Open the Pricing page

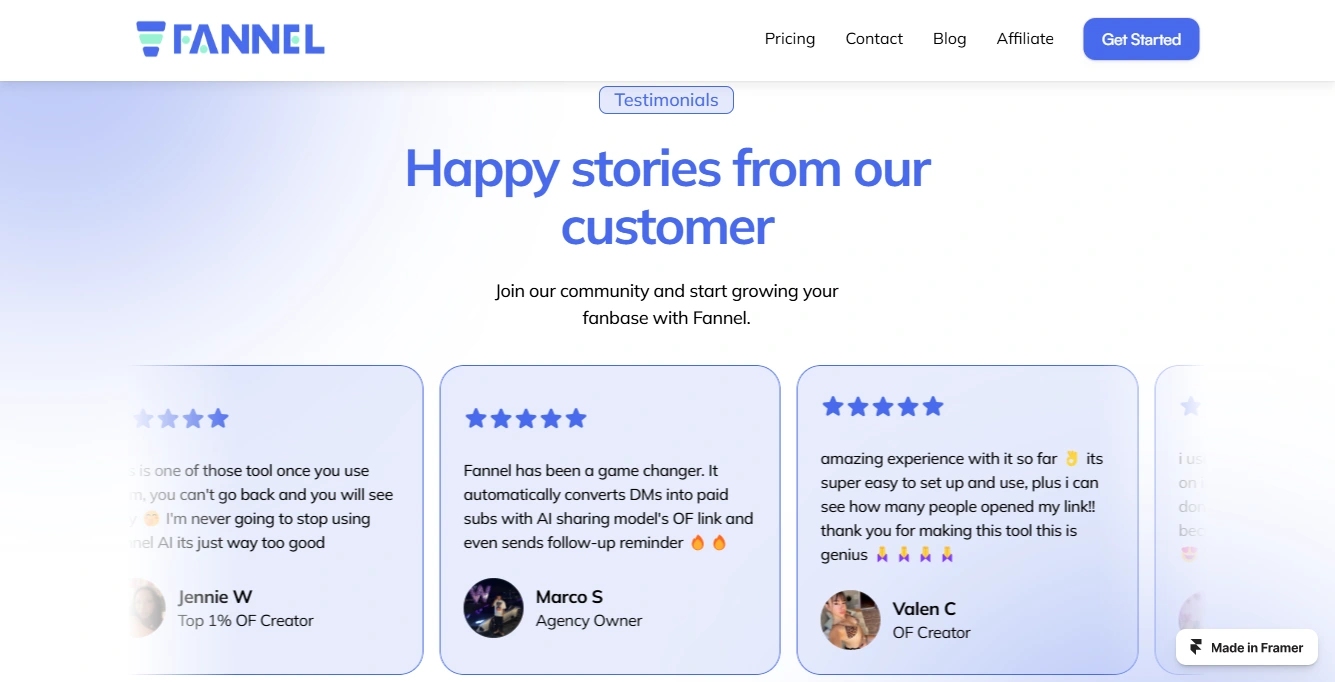790,39
